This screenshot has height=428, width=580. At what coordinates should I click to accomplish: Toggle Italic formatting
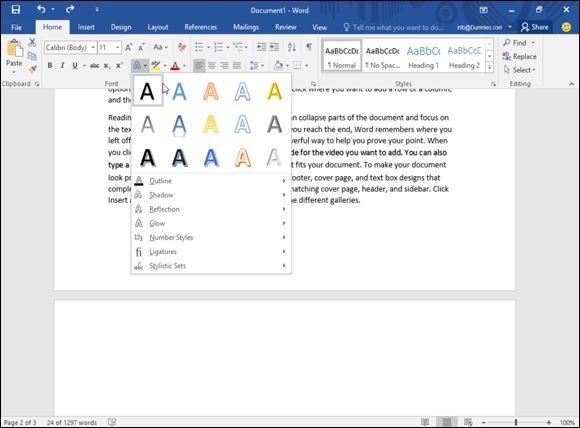click(x=62, y=65)
